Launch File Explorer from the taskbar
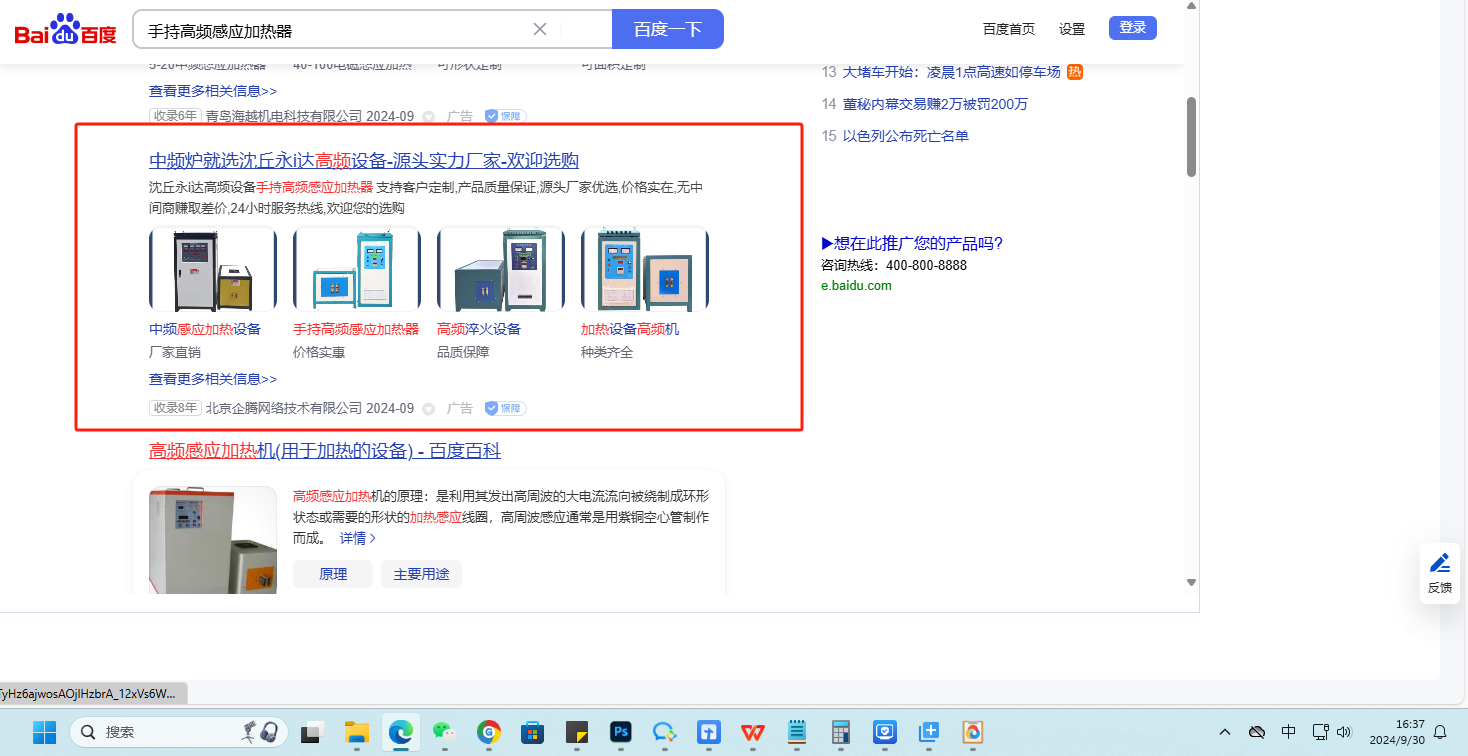The height and width of the screenshot is (756, 1468). tap(357, 732)
